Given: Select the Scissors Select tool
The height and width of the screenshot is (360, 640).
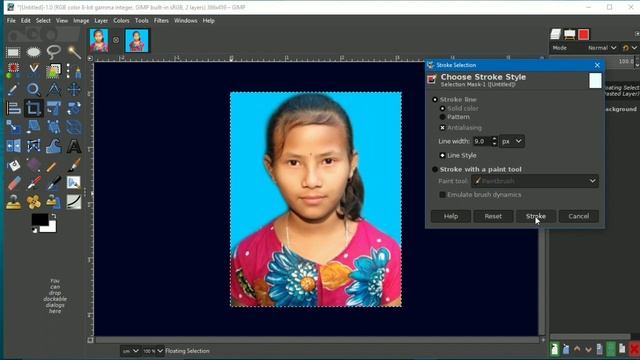Looking at the screenshot, I should tap(33, 70).
